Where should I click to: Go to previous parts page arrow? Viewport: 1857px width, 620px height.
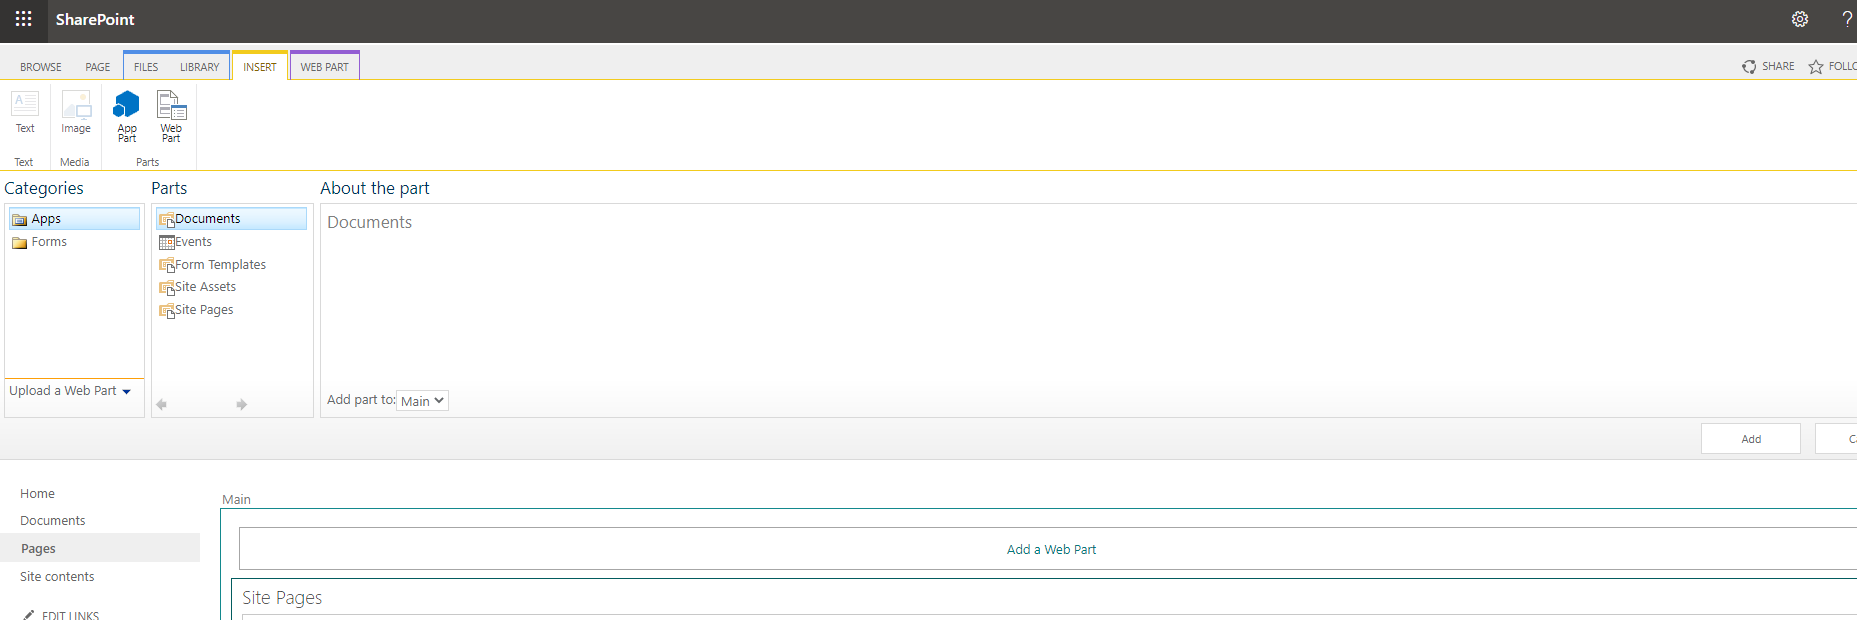(x=161, y=404)
